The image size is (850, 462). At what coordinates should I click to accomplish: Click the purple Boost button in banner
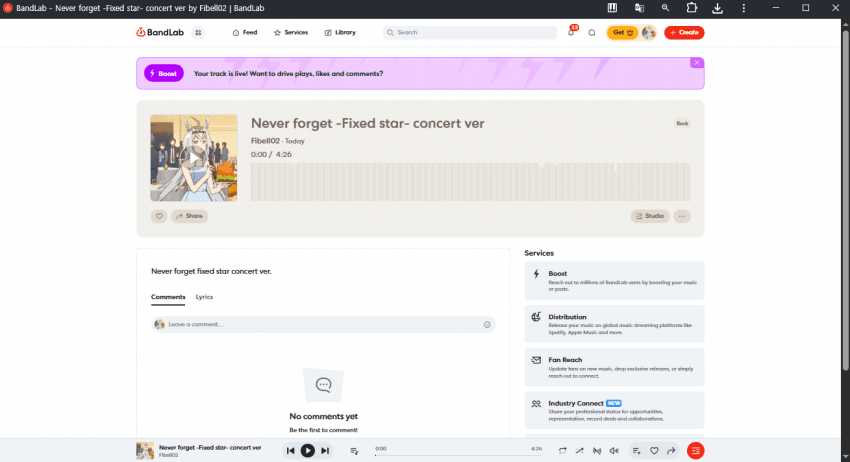click(x=164, y=73)
